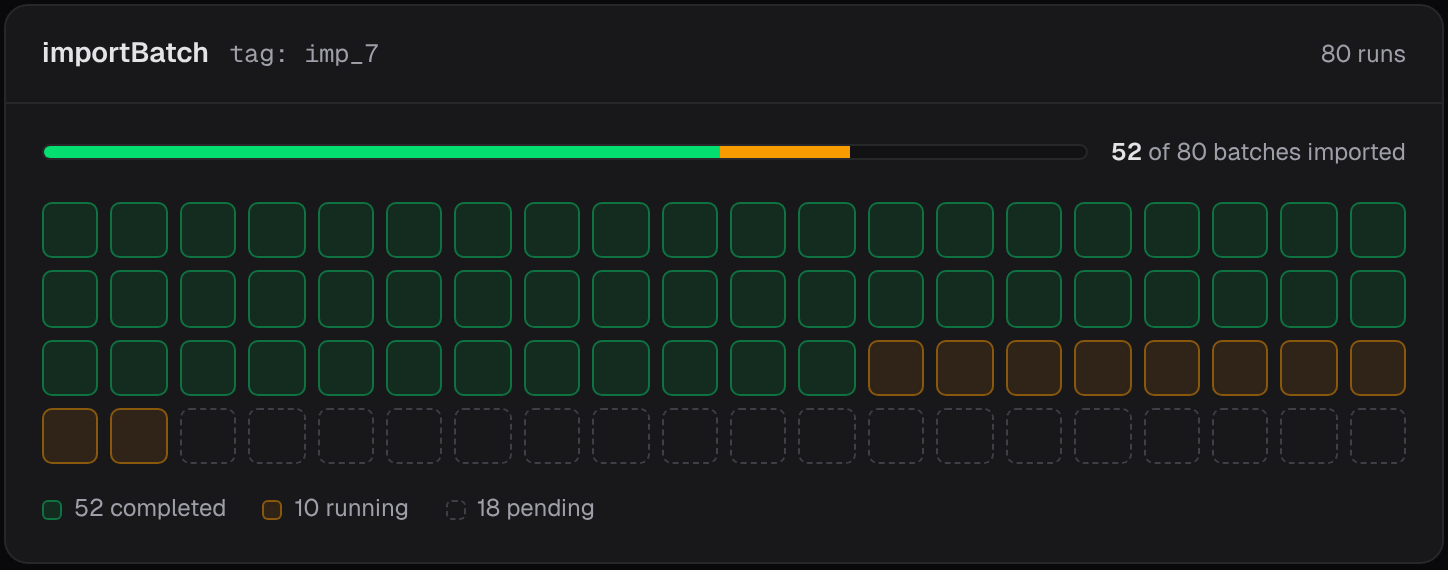Select the first orange running square after the green ones
This screenshot has width=1448, height=570.
click(x=896, y=368)
